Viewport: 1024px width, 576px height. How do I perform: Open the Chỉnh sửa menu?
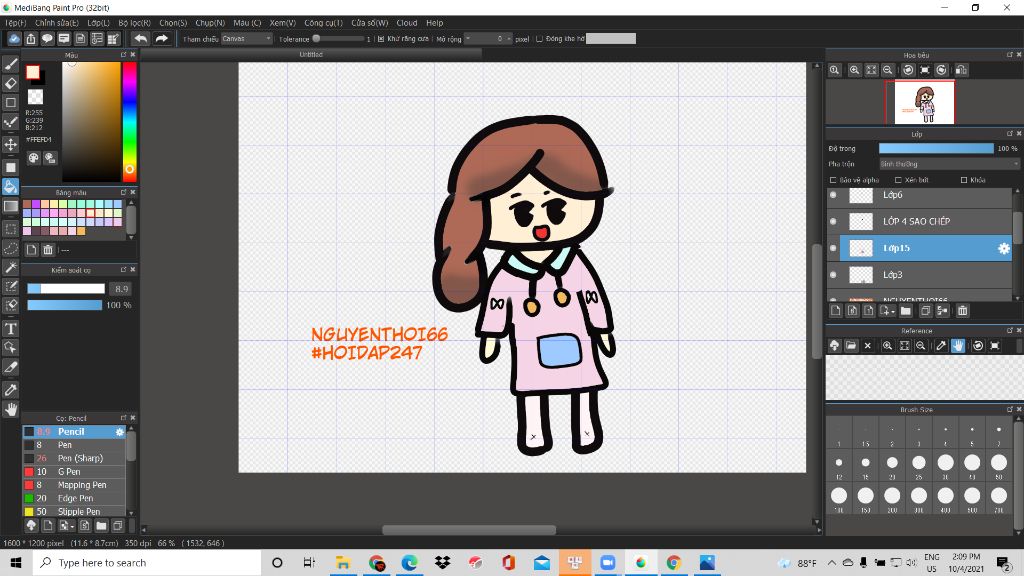[56, 23]
